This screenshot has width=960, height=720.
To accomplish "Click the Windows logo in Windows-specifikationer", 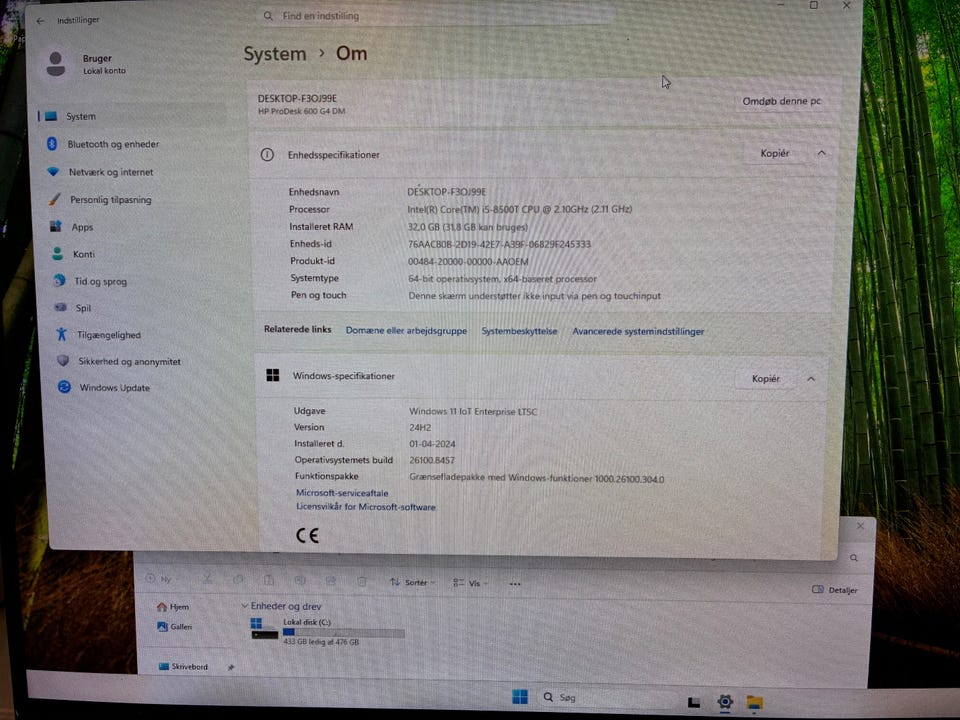I will [x=273, y=375].
